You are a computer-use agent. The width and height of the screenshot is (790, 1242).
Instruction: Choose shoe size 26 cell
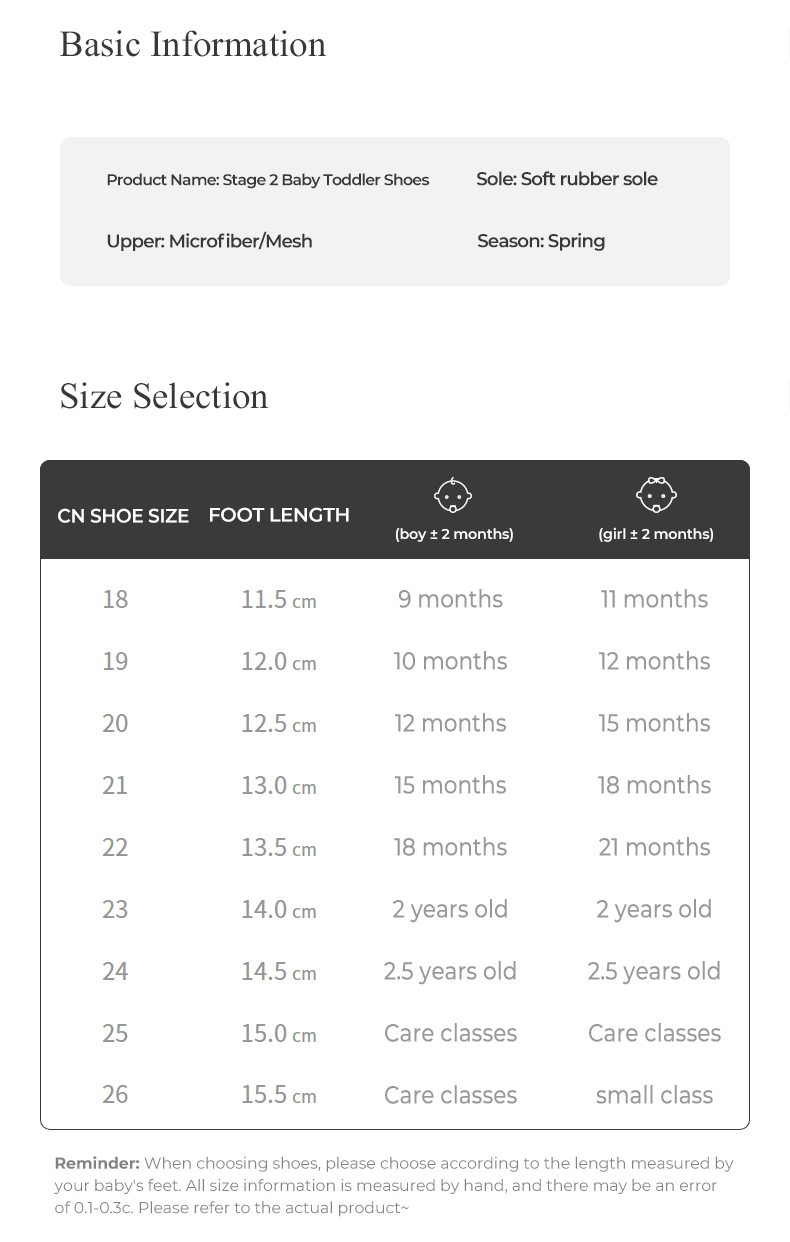115,1095
